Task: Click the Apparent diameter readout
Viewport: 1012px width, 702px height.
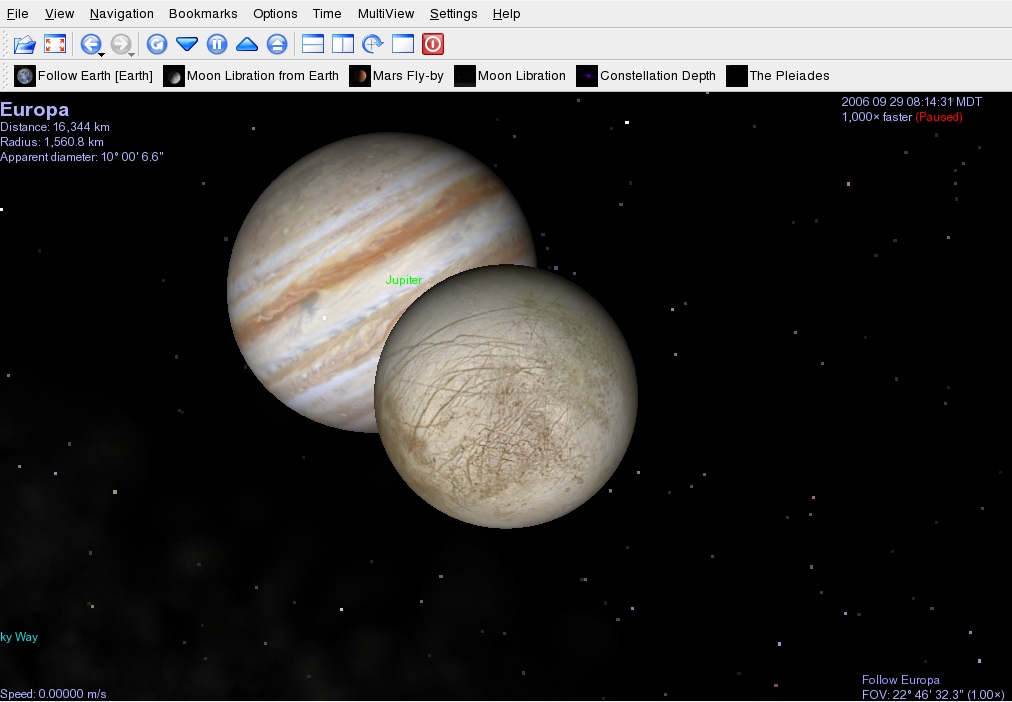Action: [82, 157]
